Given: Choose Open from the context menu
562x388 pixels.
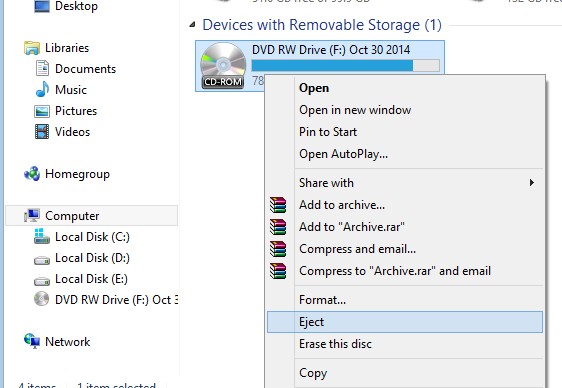Looking at the screenshot, I should 405,88.
